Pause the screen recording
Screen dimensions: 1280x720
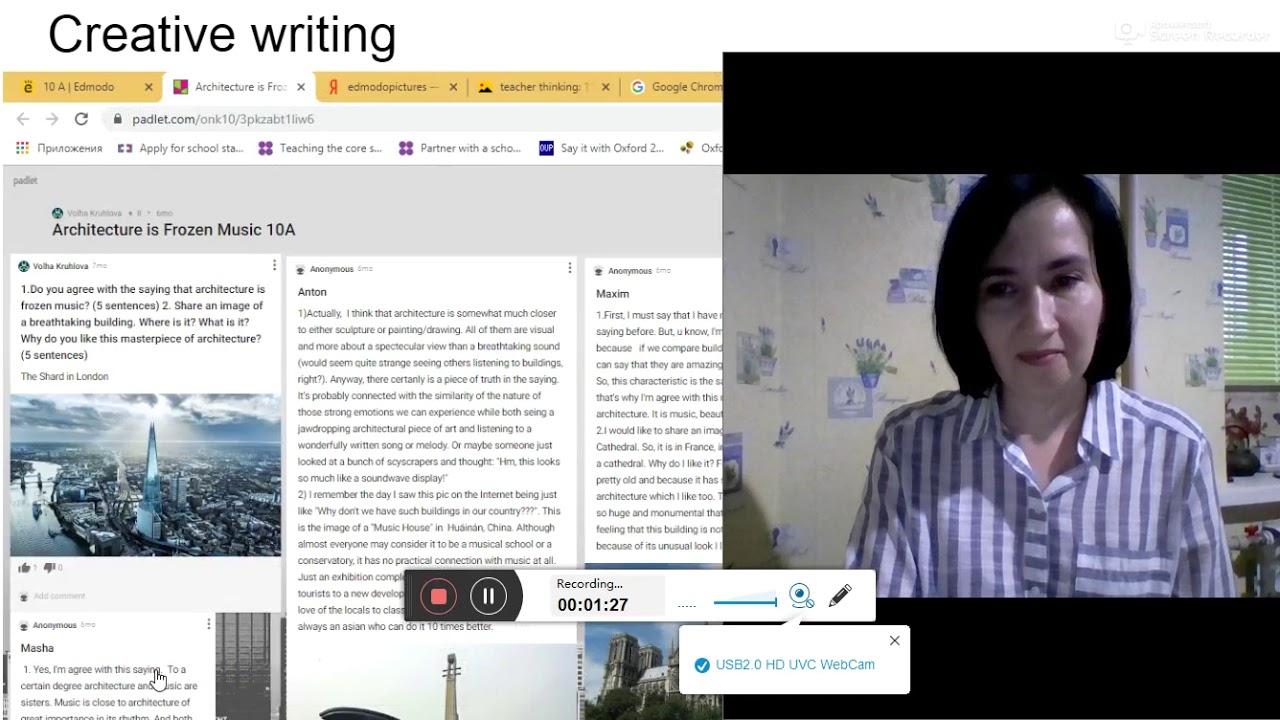(x=488, y=597)
